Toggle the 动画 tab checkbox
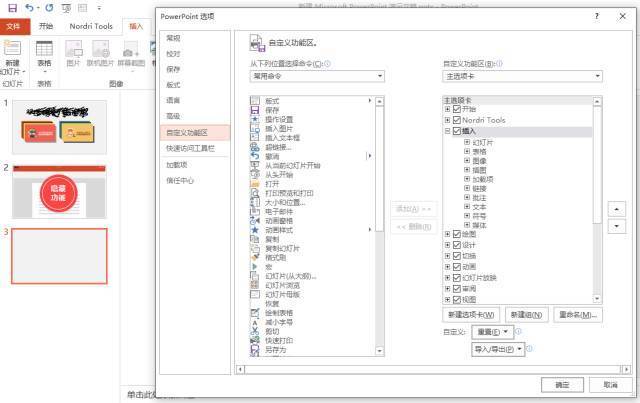640x403 pixels. 457,267
